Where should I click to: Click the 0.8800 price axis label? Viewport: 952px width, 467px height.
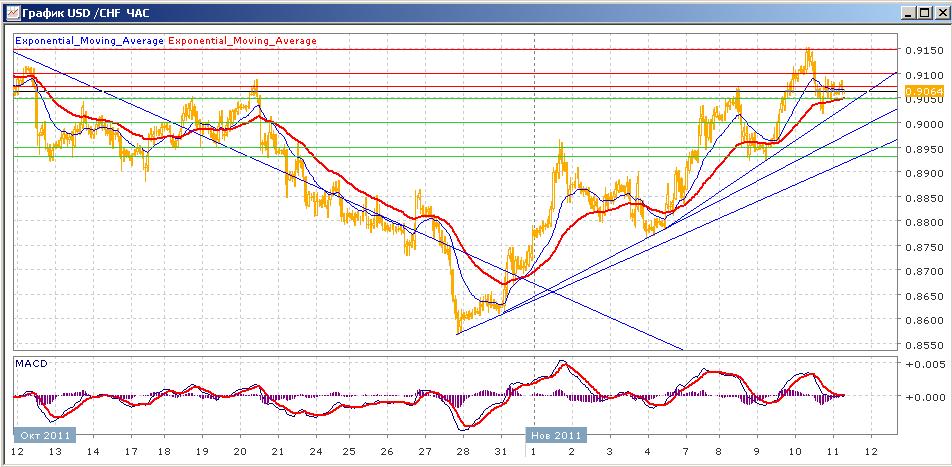[x=924, y=222]
